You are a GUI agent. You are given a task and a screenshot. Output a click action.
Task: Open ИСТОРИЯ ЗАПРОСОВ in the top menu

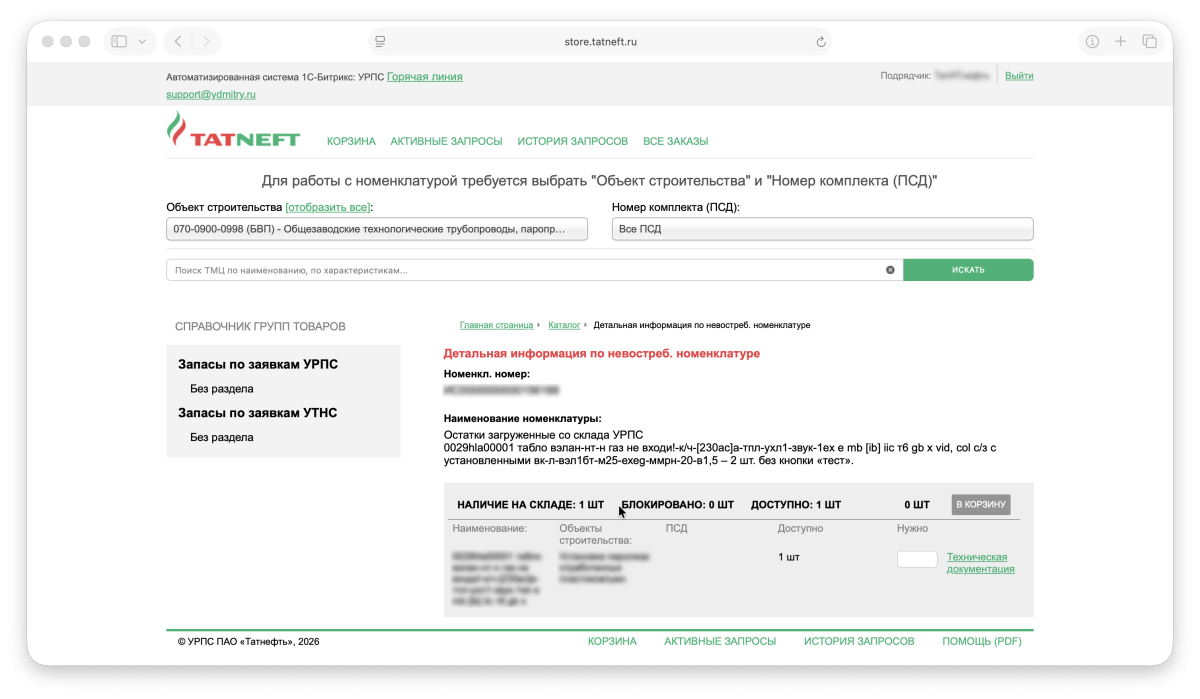click(573, 142)
